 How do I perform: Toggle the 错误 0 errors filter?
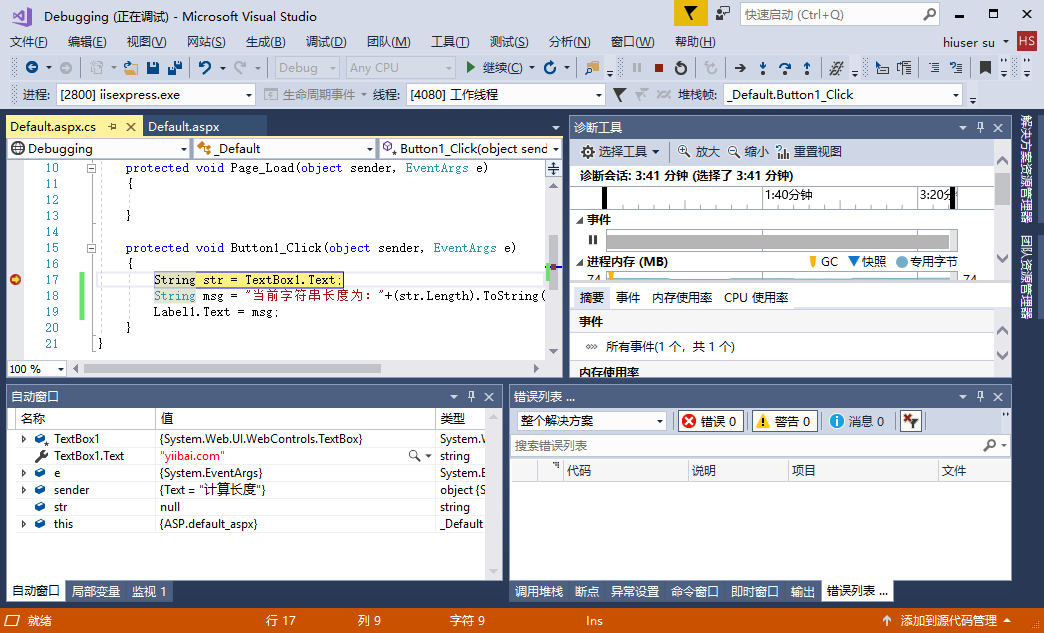click(x=709, y=421)
